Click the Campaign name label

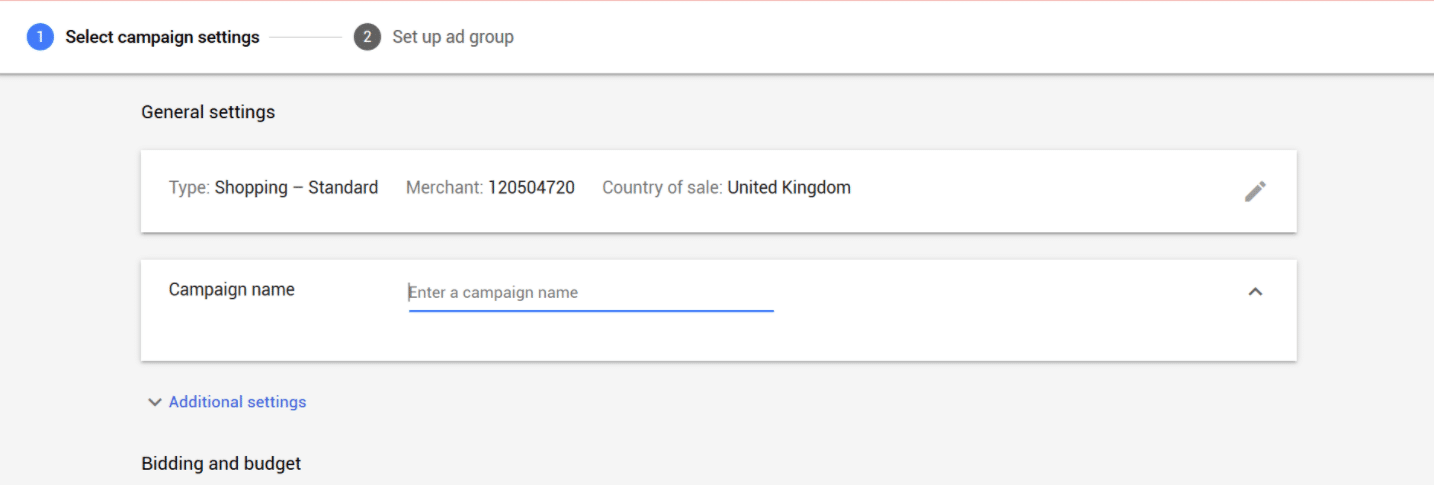[231, 290]
